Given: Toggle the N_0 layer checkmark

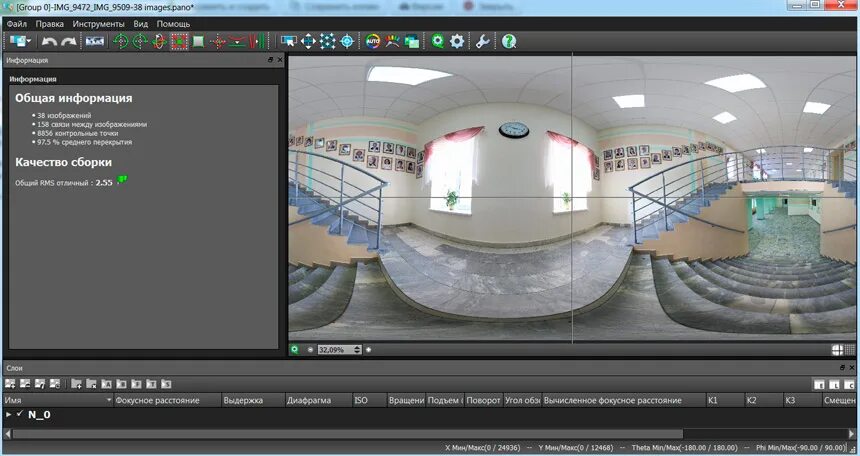Looking at the screenshot, I should pos(20,414).
